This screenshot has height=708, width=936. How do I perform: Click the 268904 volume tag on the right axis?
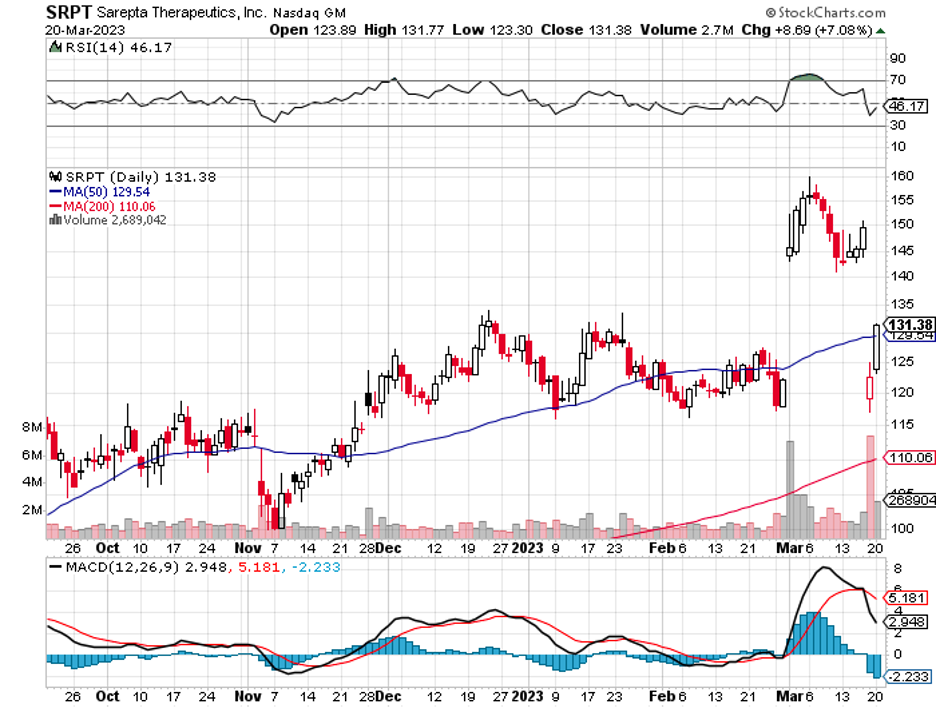(911, 500)
